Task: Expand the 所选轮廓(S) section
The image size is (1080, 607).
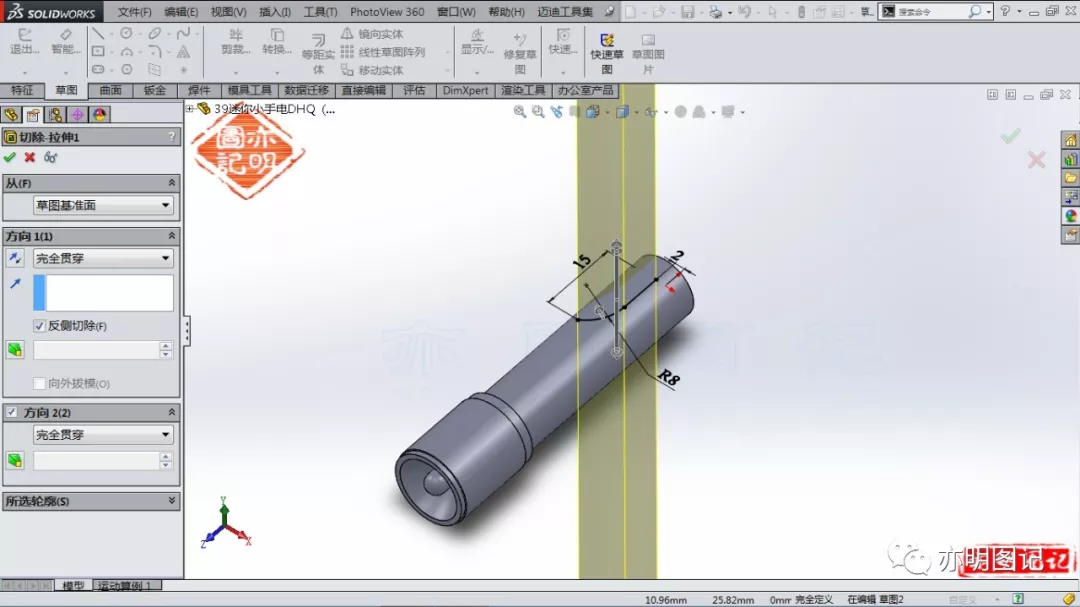Action: (x=172, y=501)
